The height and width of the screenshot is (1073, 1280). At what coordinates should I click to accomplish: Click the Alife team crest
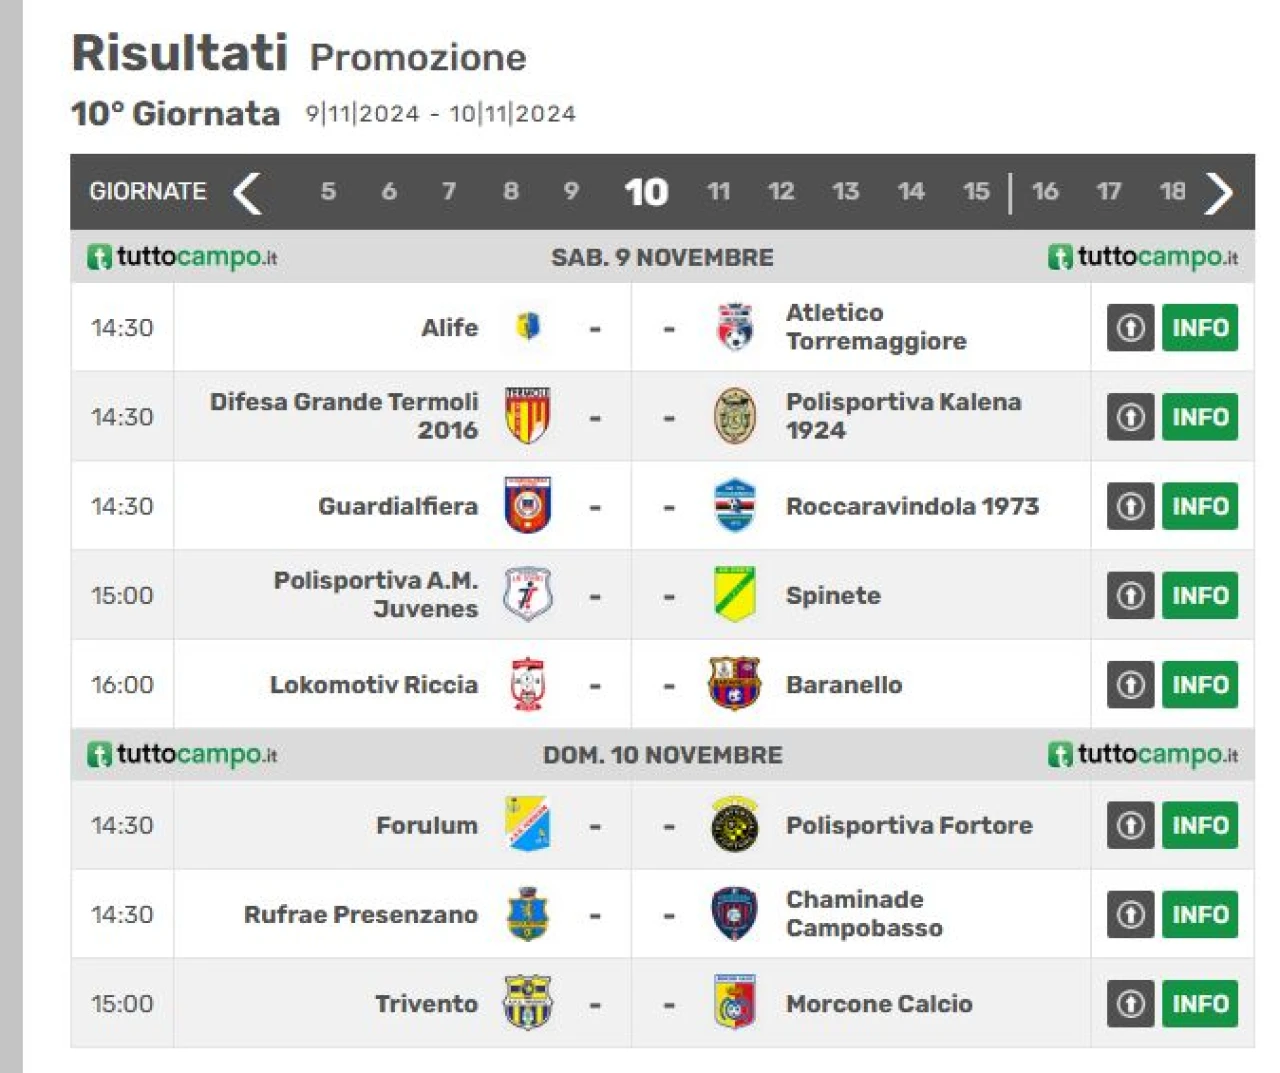tap(528, 326)
